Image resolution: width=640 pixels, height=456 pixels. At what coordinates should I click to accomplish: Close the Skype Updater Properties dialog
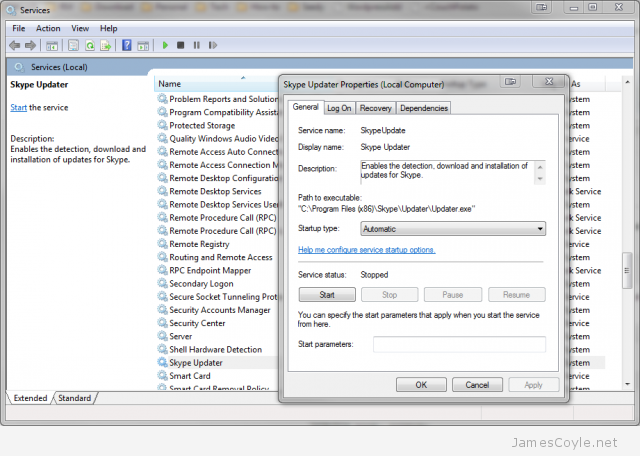(x=549, y=81)
